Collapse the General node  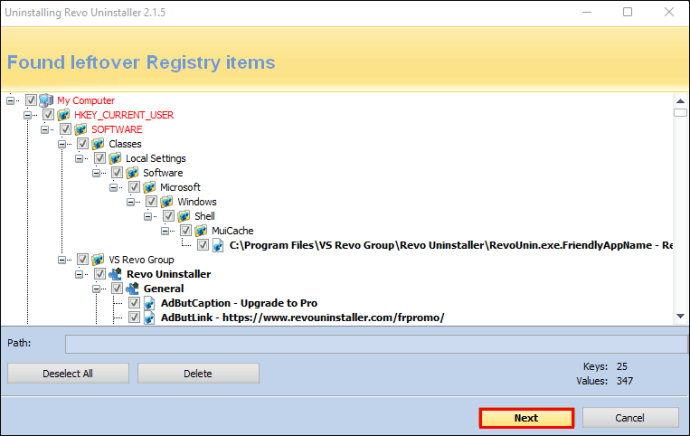click(x=96, y=289)
